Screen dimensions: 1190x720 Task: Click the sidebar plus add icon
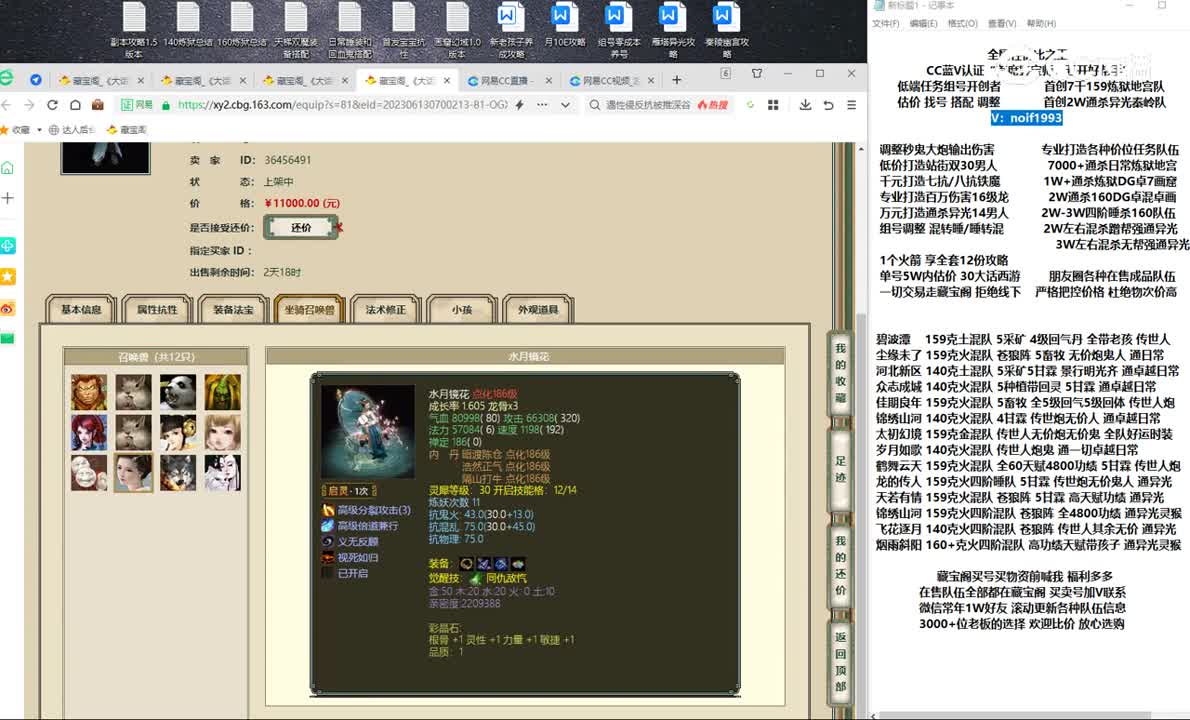point(8,198)
